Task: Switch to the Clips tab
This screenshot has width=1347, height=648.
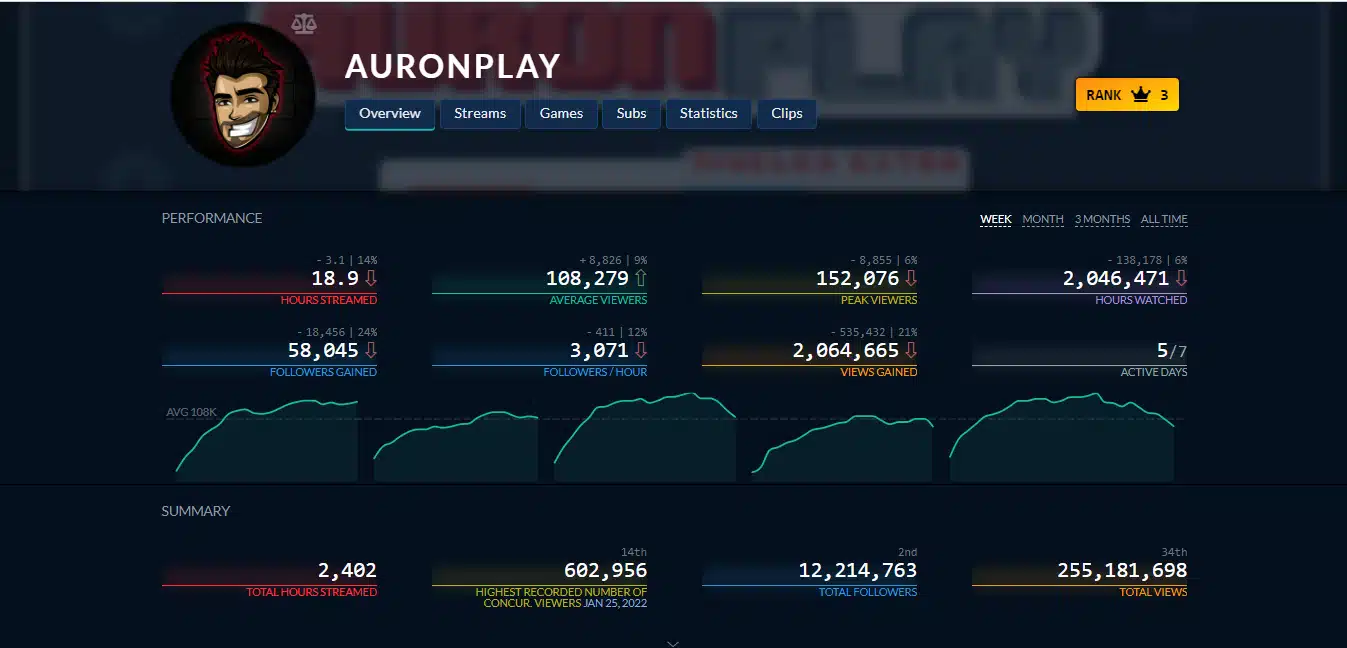Action: [787, 114]
